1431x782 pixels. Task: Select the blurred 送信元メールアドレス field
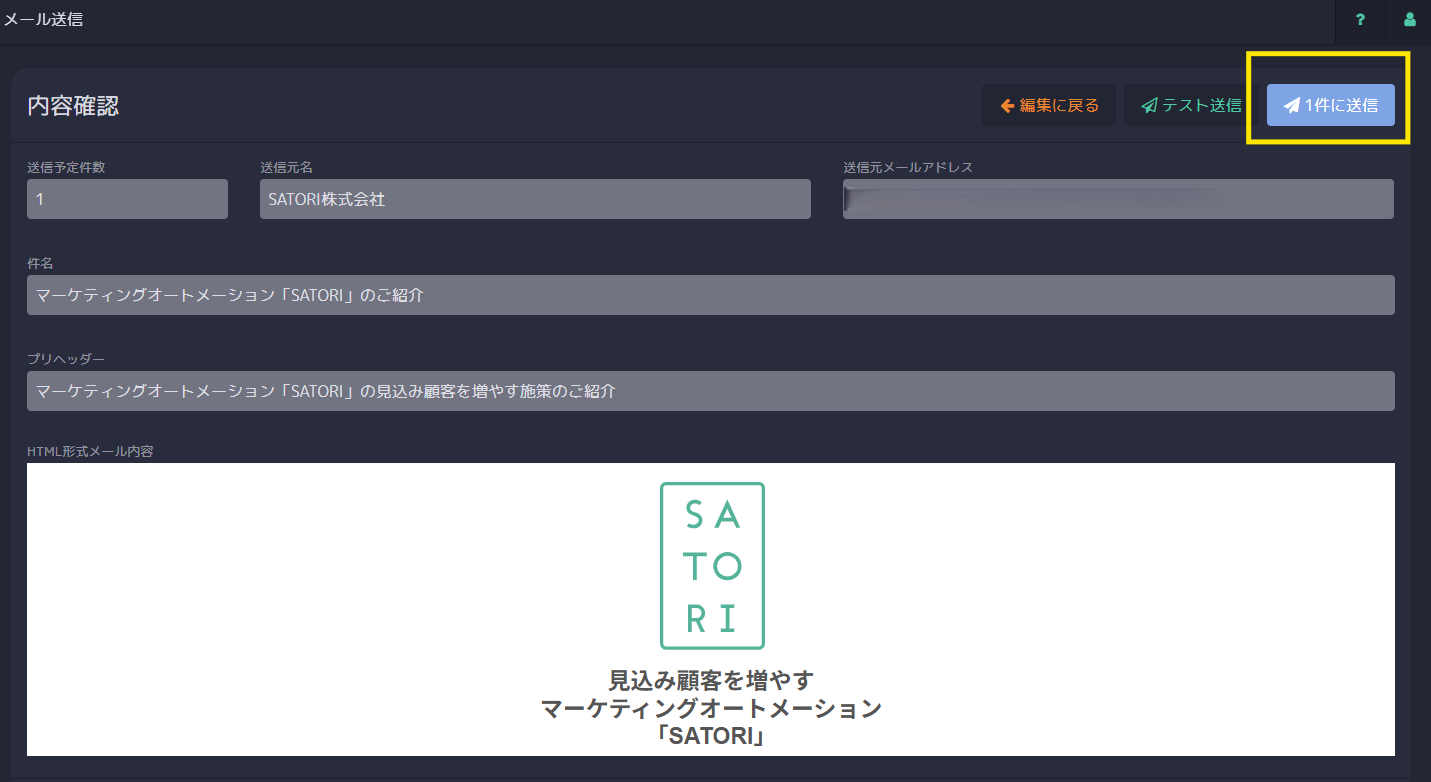[1118, 199]
